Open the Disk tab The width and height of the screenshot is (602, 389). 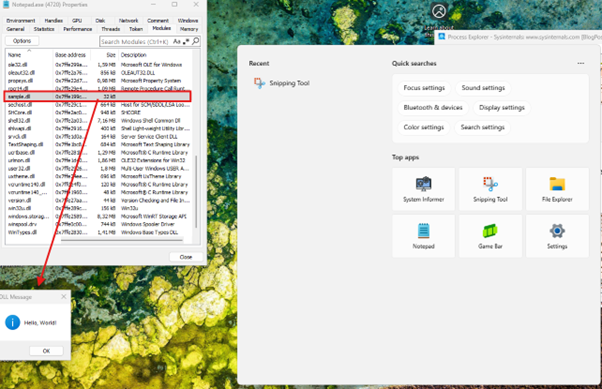(x=100, y=20)
